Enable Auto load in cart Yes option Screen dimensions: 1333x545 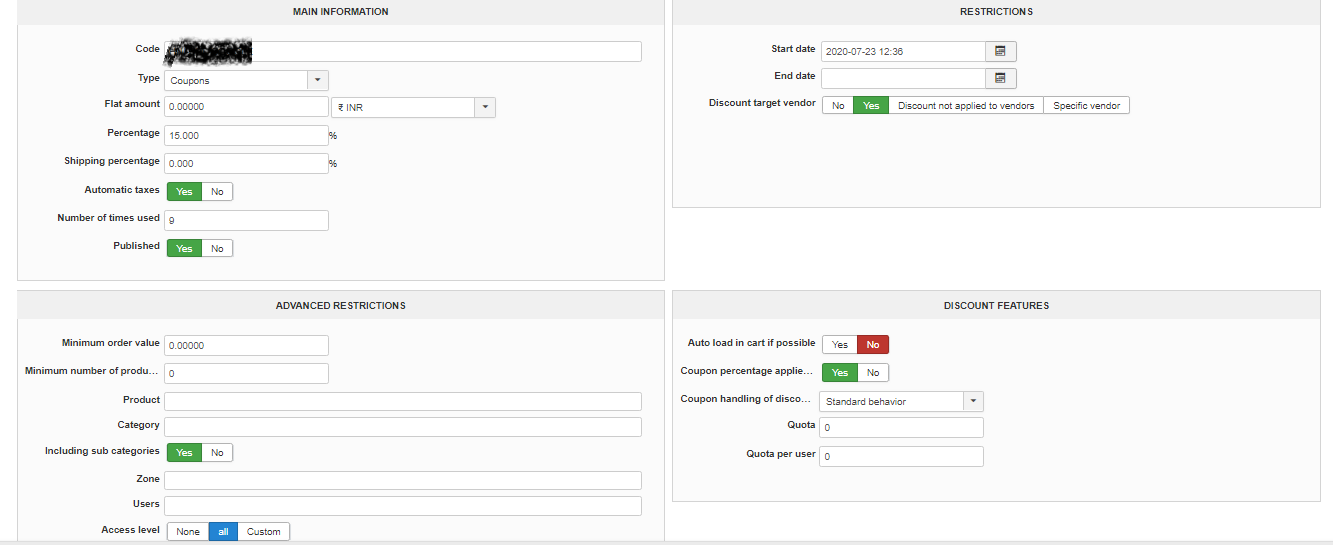(840, 344)
